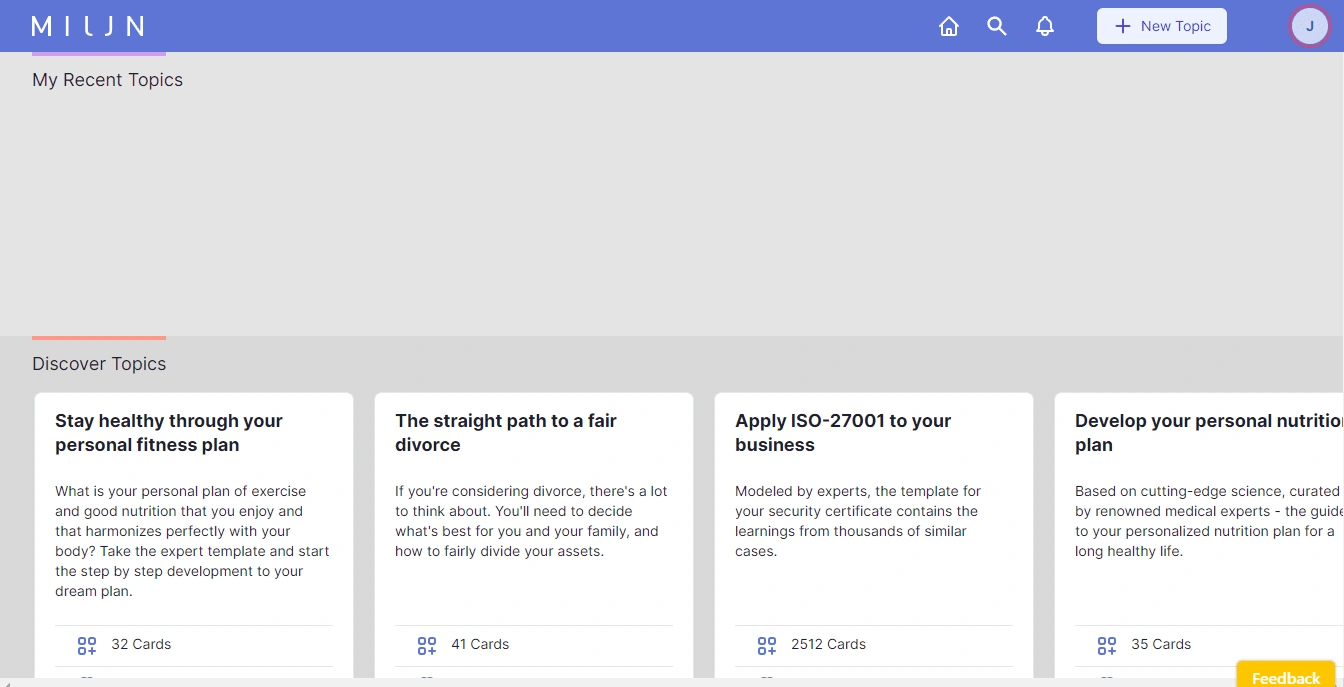Open "Stay healthy through your personal fitness plan"
Image resolution: width=1344 pixels, height=687 pixels.
pyautogui.click(x=169, y=433)
